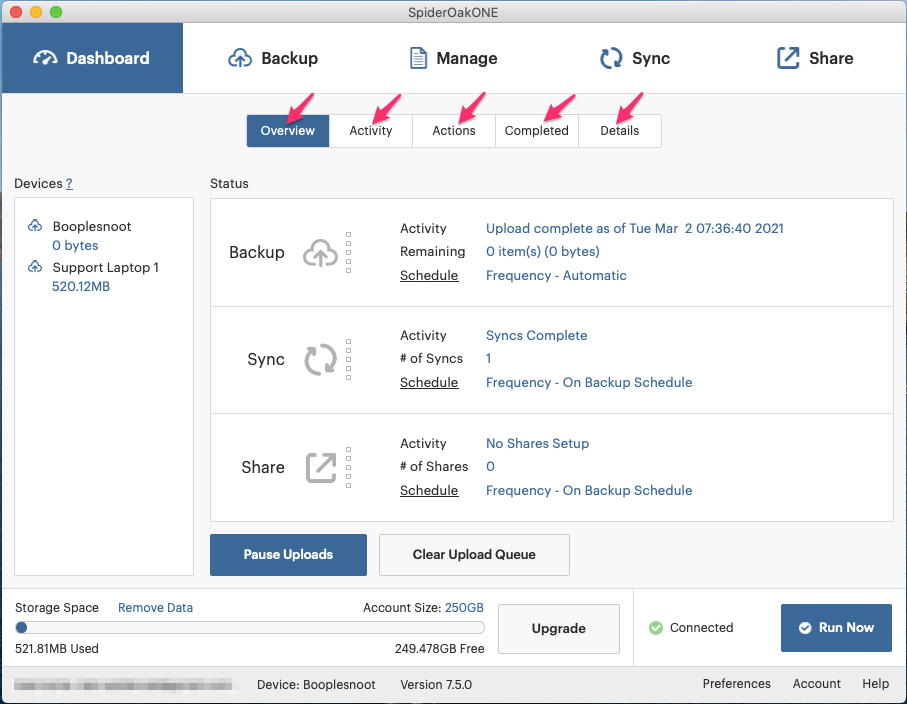Click the Dashboard gauge icon

[x=45, y=58]
